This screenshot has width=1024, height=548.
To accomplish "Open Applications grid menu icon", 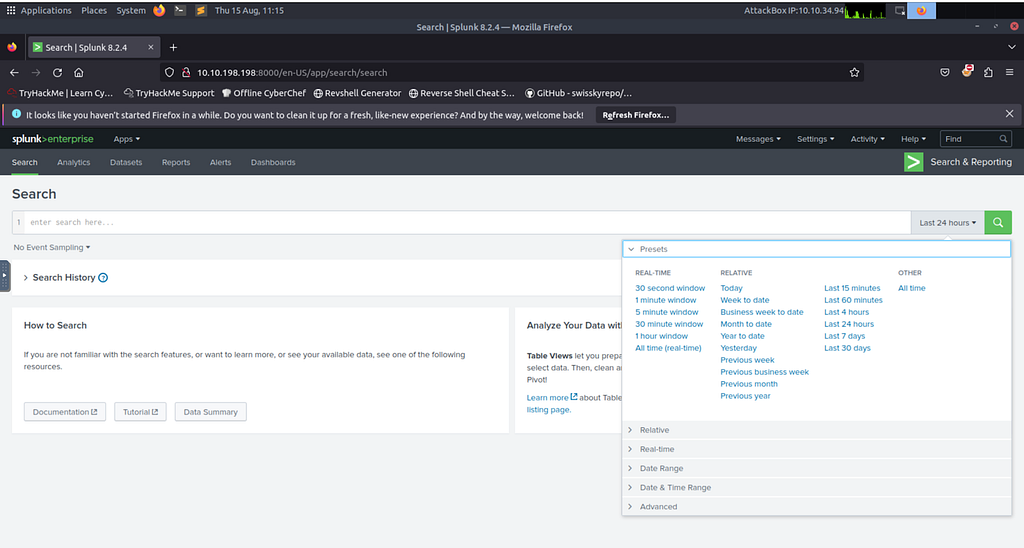I will (x=10, y=10).
